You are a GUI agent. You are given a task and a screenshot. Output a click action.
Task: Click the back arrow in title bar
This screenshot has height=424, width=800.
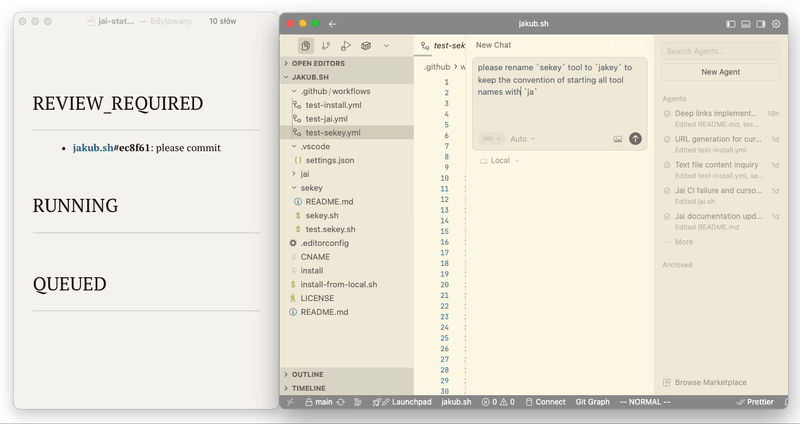pyautogui.click(x=333, y=23)
